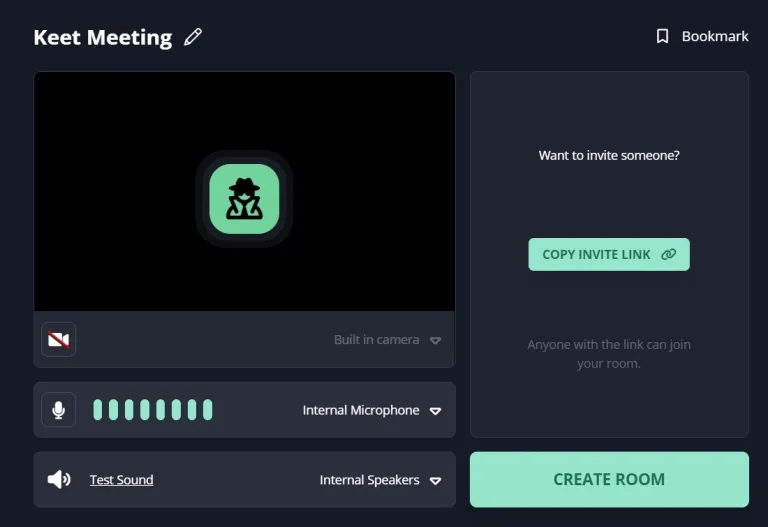Click the microphone level meter bars
Viewport: 768px width, 527px height.
coord(152,410)
